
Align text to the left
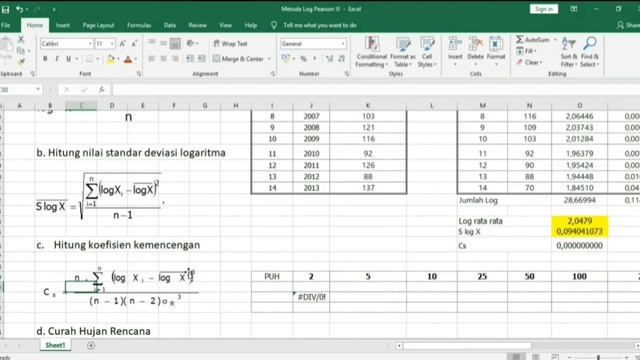151,59
